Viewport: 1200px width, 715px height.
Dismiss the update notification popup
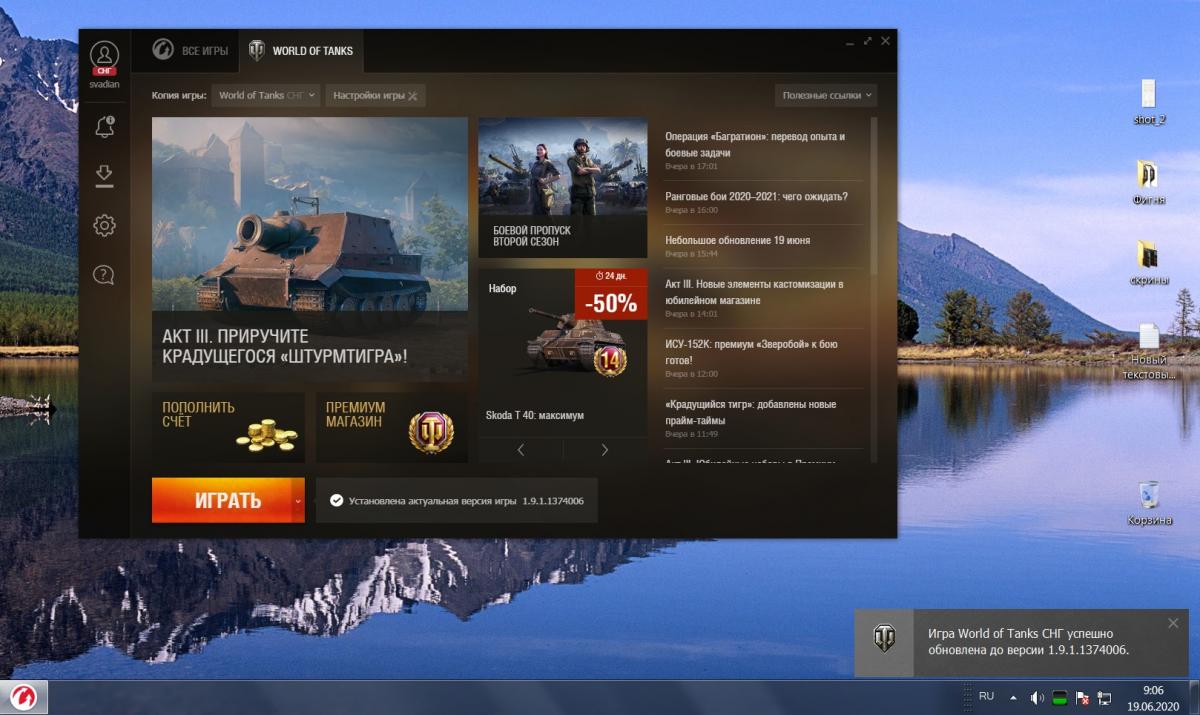pos(1173,623)
